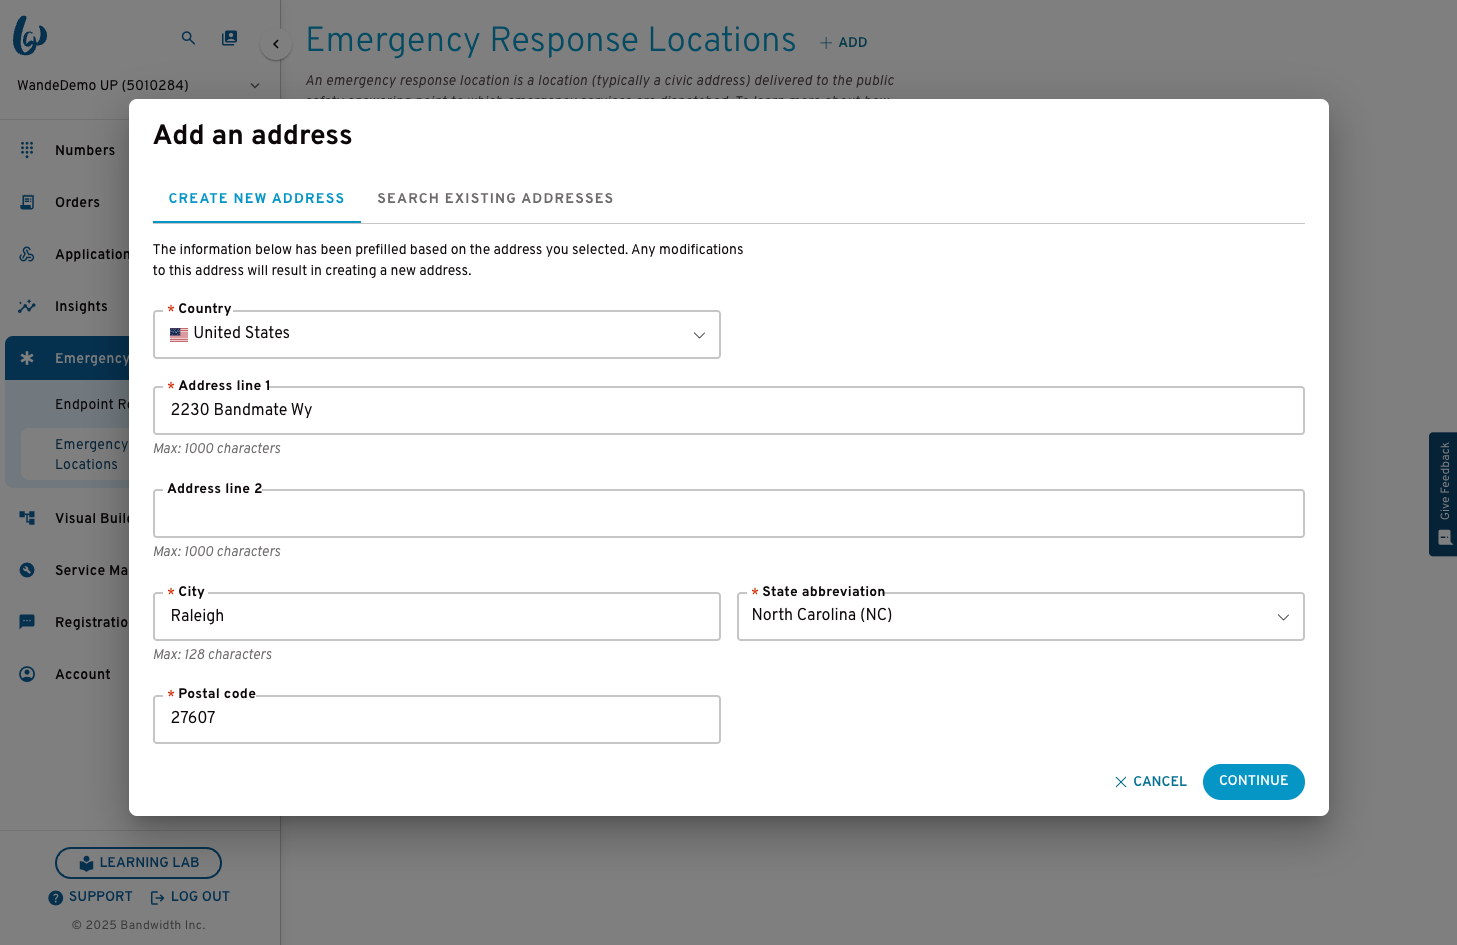Open Endpoint submenu item under Emergency
Image resolution: width=1457 pixels, height=945 pixels.
tap(91, 405)
